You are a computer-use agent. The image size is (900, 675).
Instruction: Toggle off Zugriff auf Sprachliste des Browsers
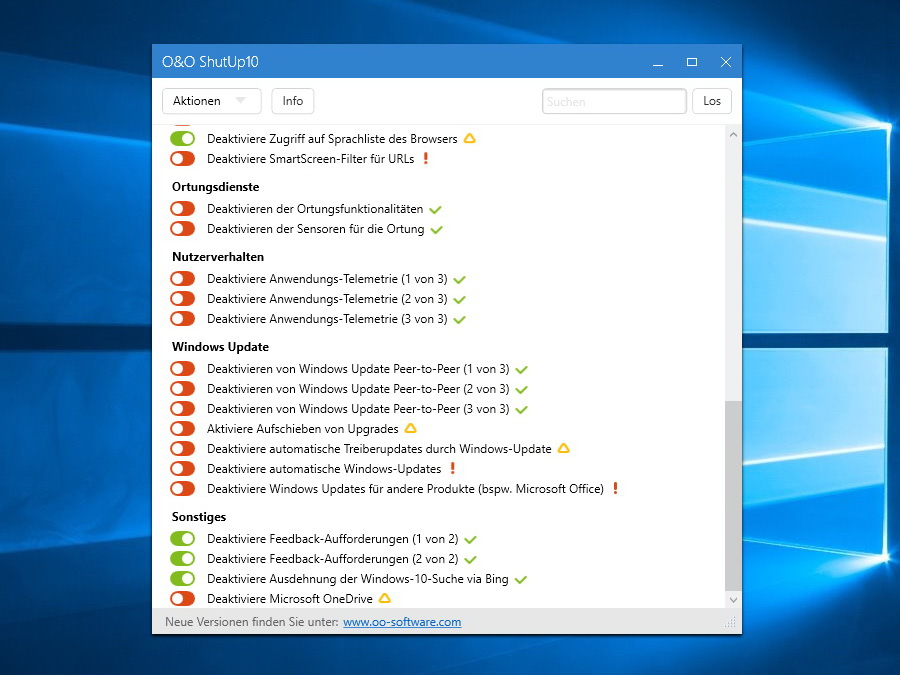(183, 138)
